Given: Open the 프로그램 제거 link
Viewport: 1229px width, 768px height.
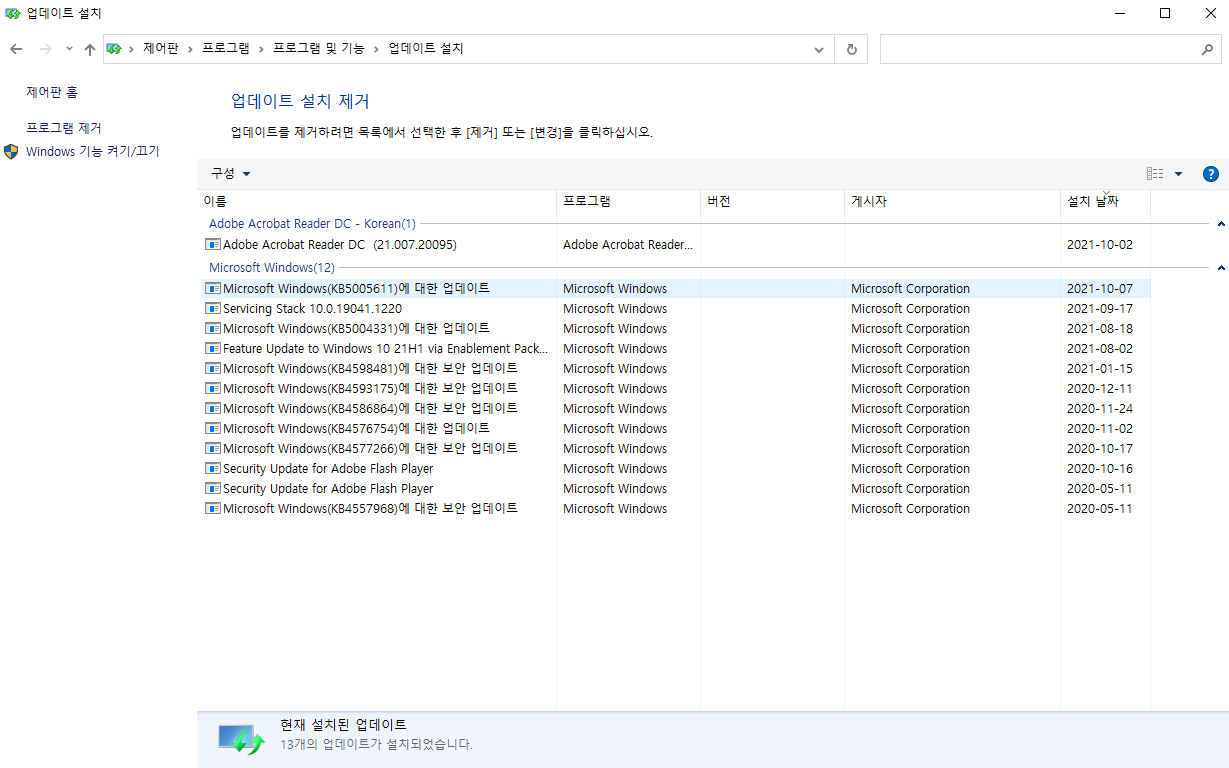Looking at the screenshot, I should pyautogui.click(x=64, y=128).
